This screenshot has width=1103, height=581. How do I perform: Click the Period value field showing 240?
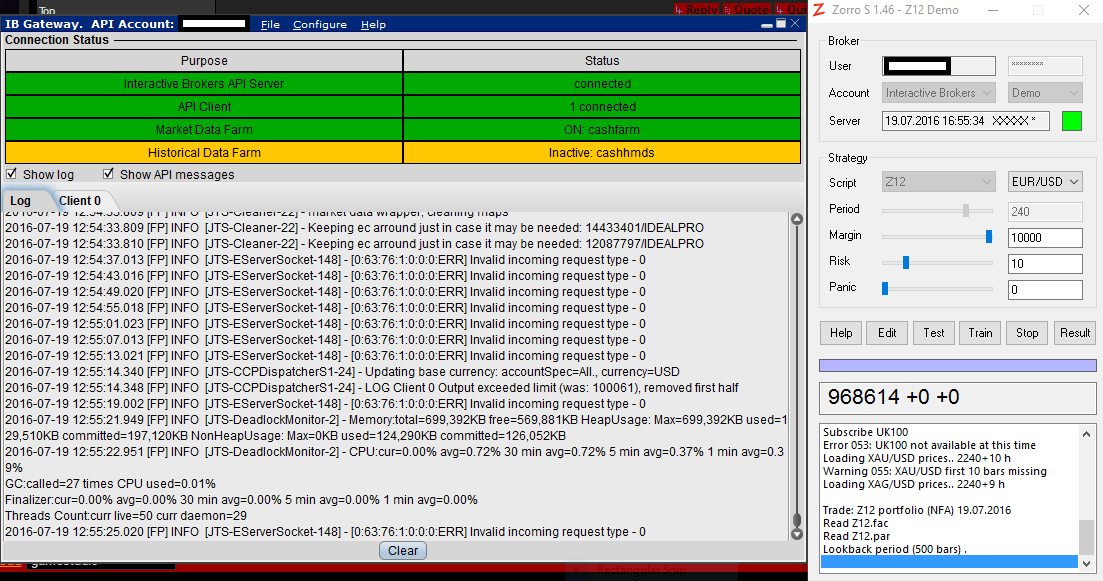click(x=1045, y=212)
